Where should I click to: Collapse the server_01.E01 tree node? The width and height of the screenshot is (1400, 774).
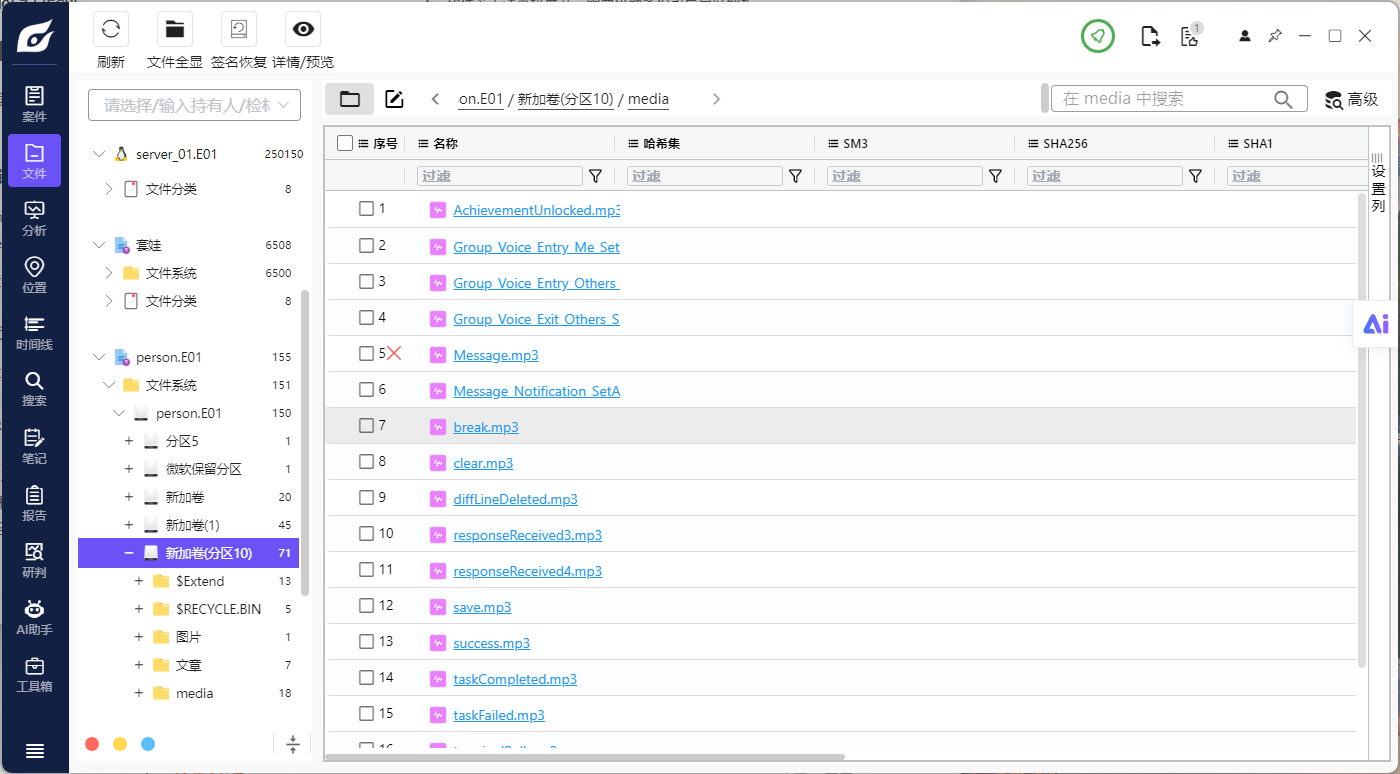click(x=98, y=154)
